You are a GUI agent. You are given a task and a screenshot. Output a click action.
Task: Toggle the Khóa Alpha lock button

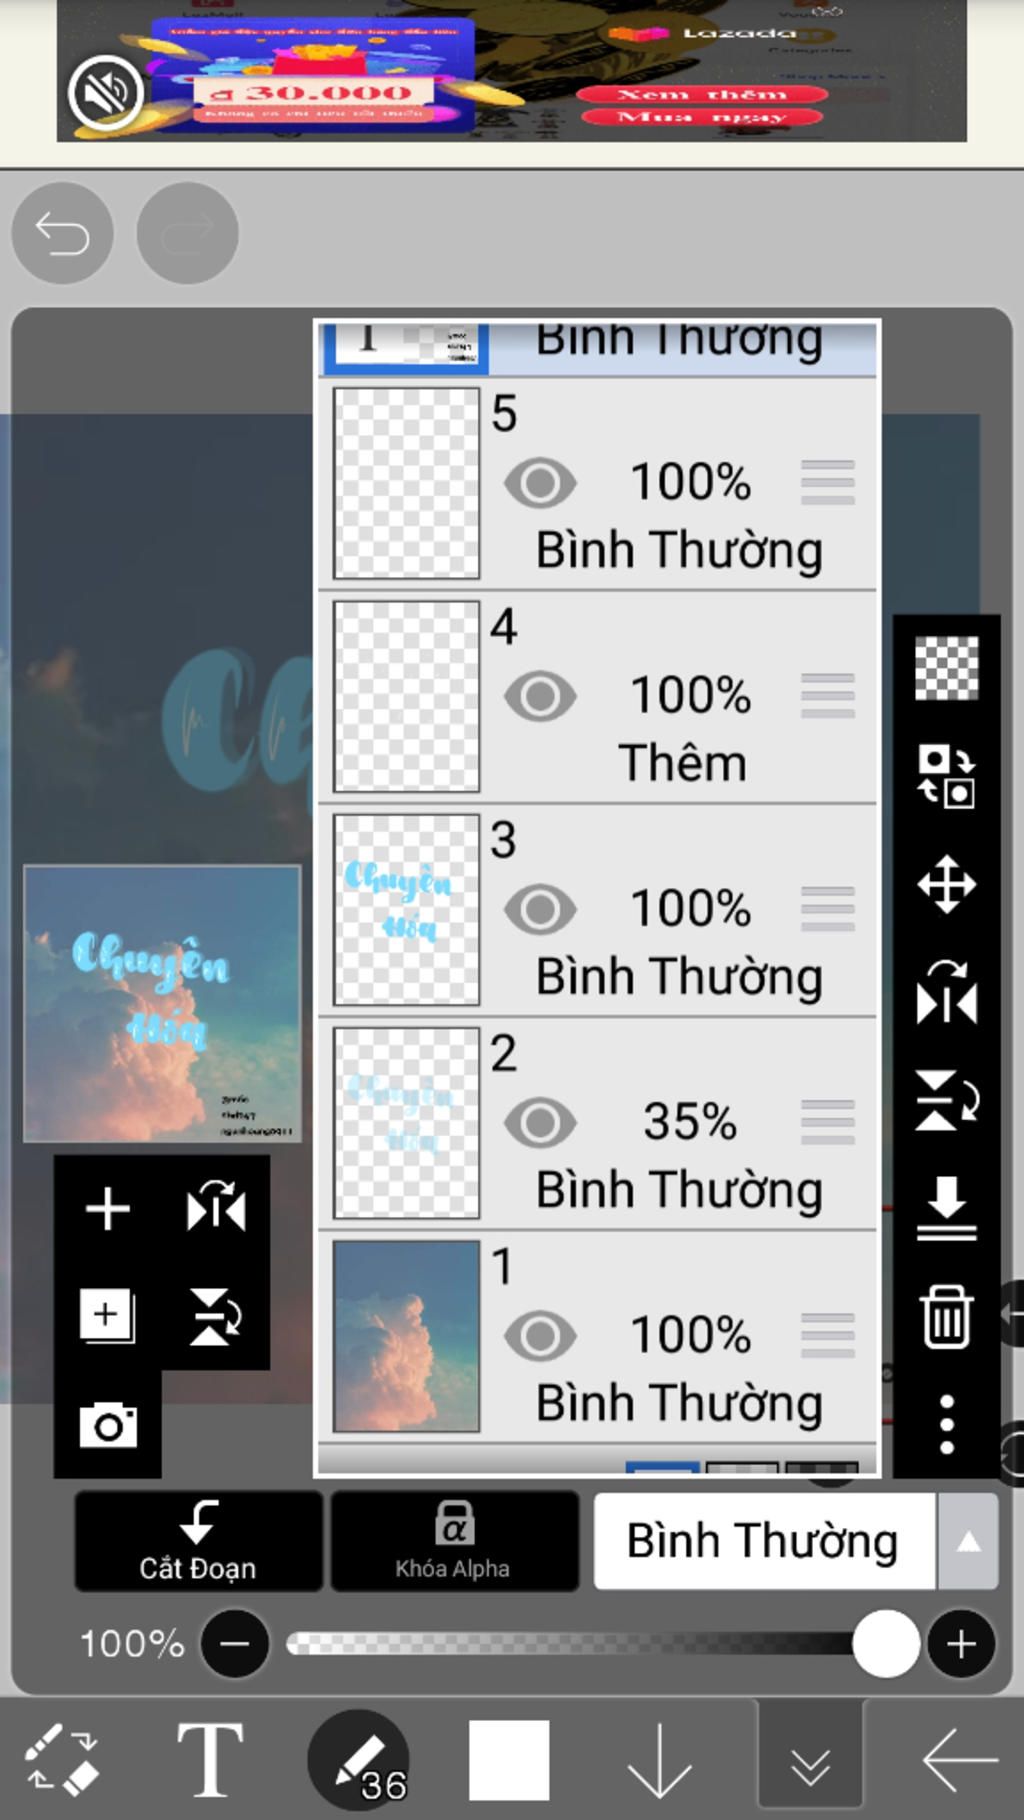[x=454, y=1541]
